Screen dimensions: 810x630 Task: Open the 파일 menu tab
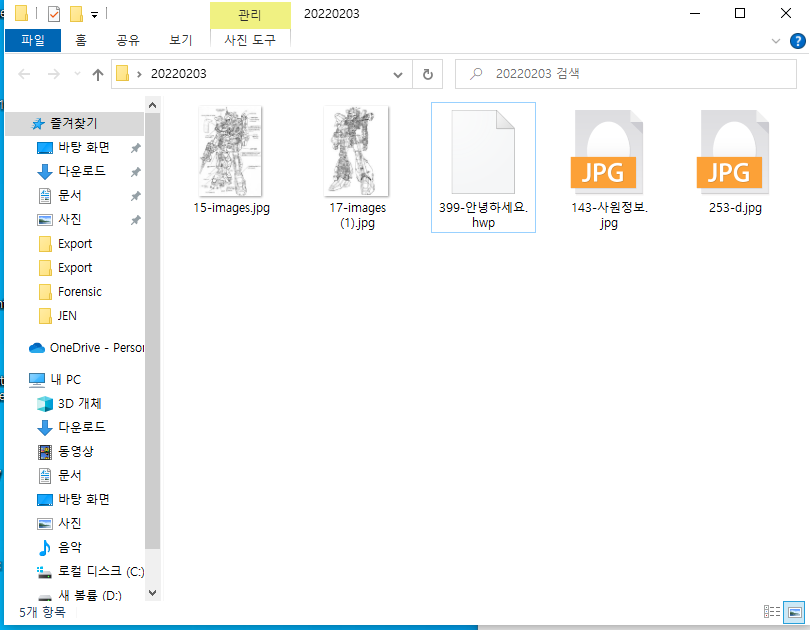coord(33,40)
